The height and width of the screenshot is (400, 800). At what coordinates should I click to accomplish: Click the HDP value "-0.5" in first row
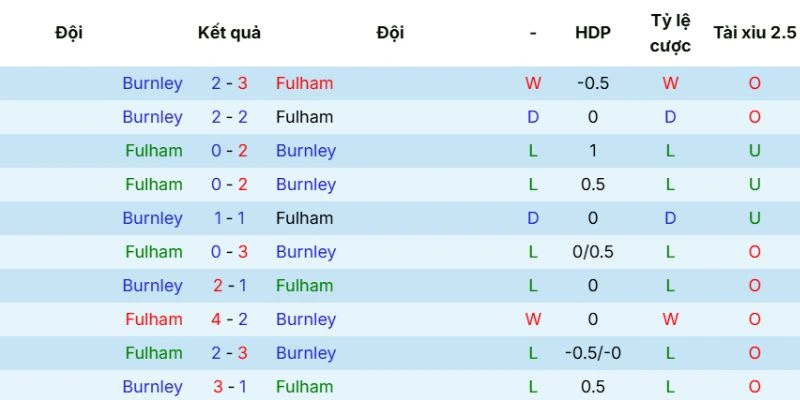tap(592, 83)
